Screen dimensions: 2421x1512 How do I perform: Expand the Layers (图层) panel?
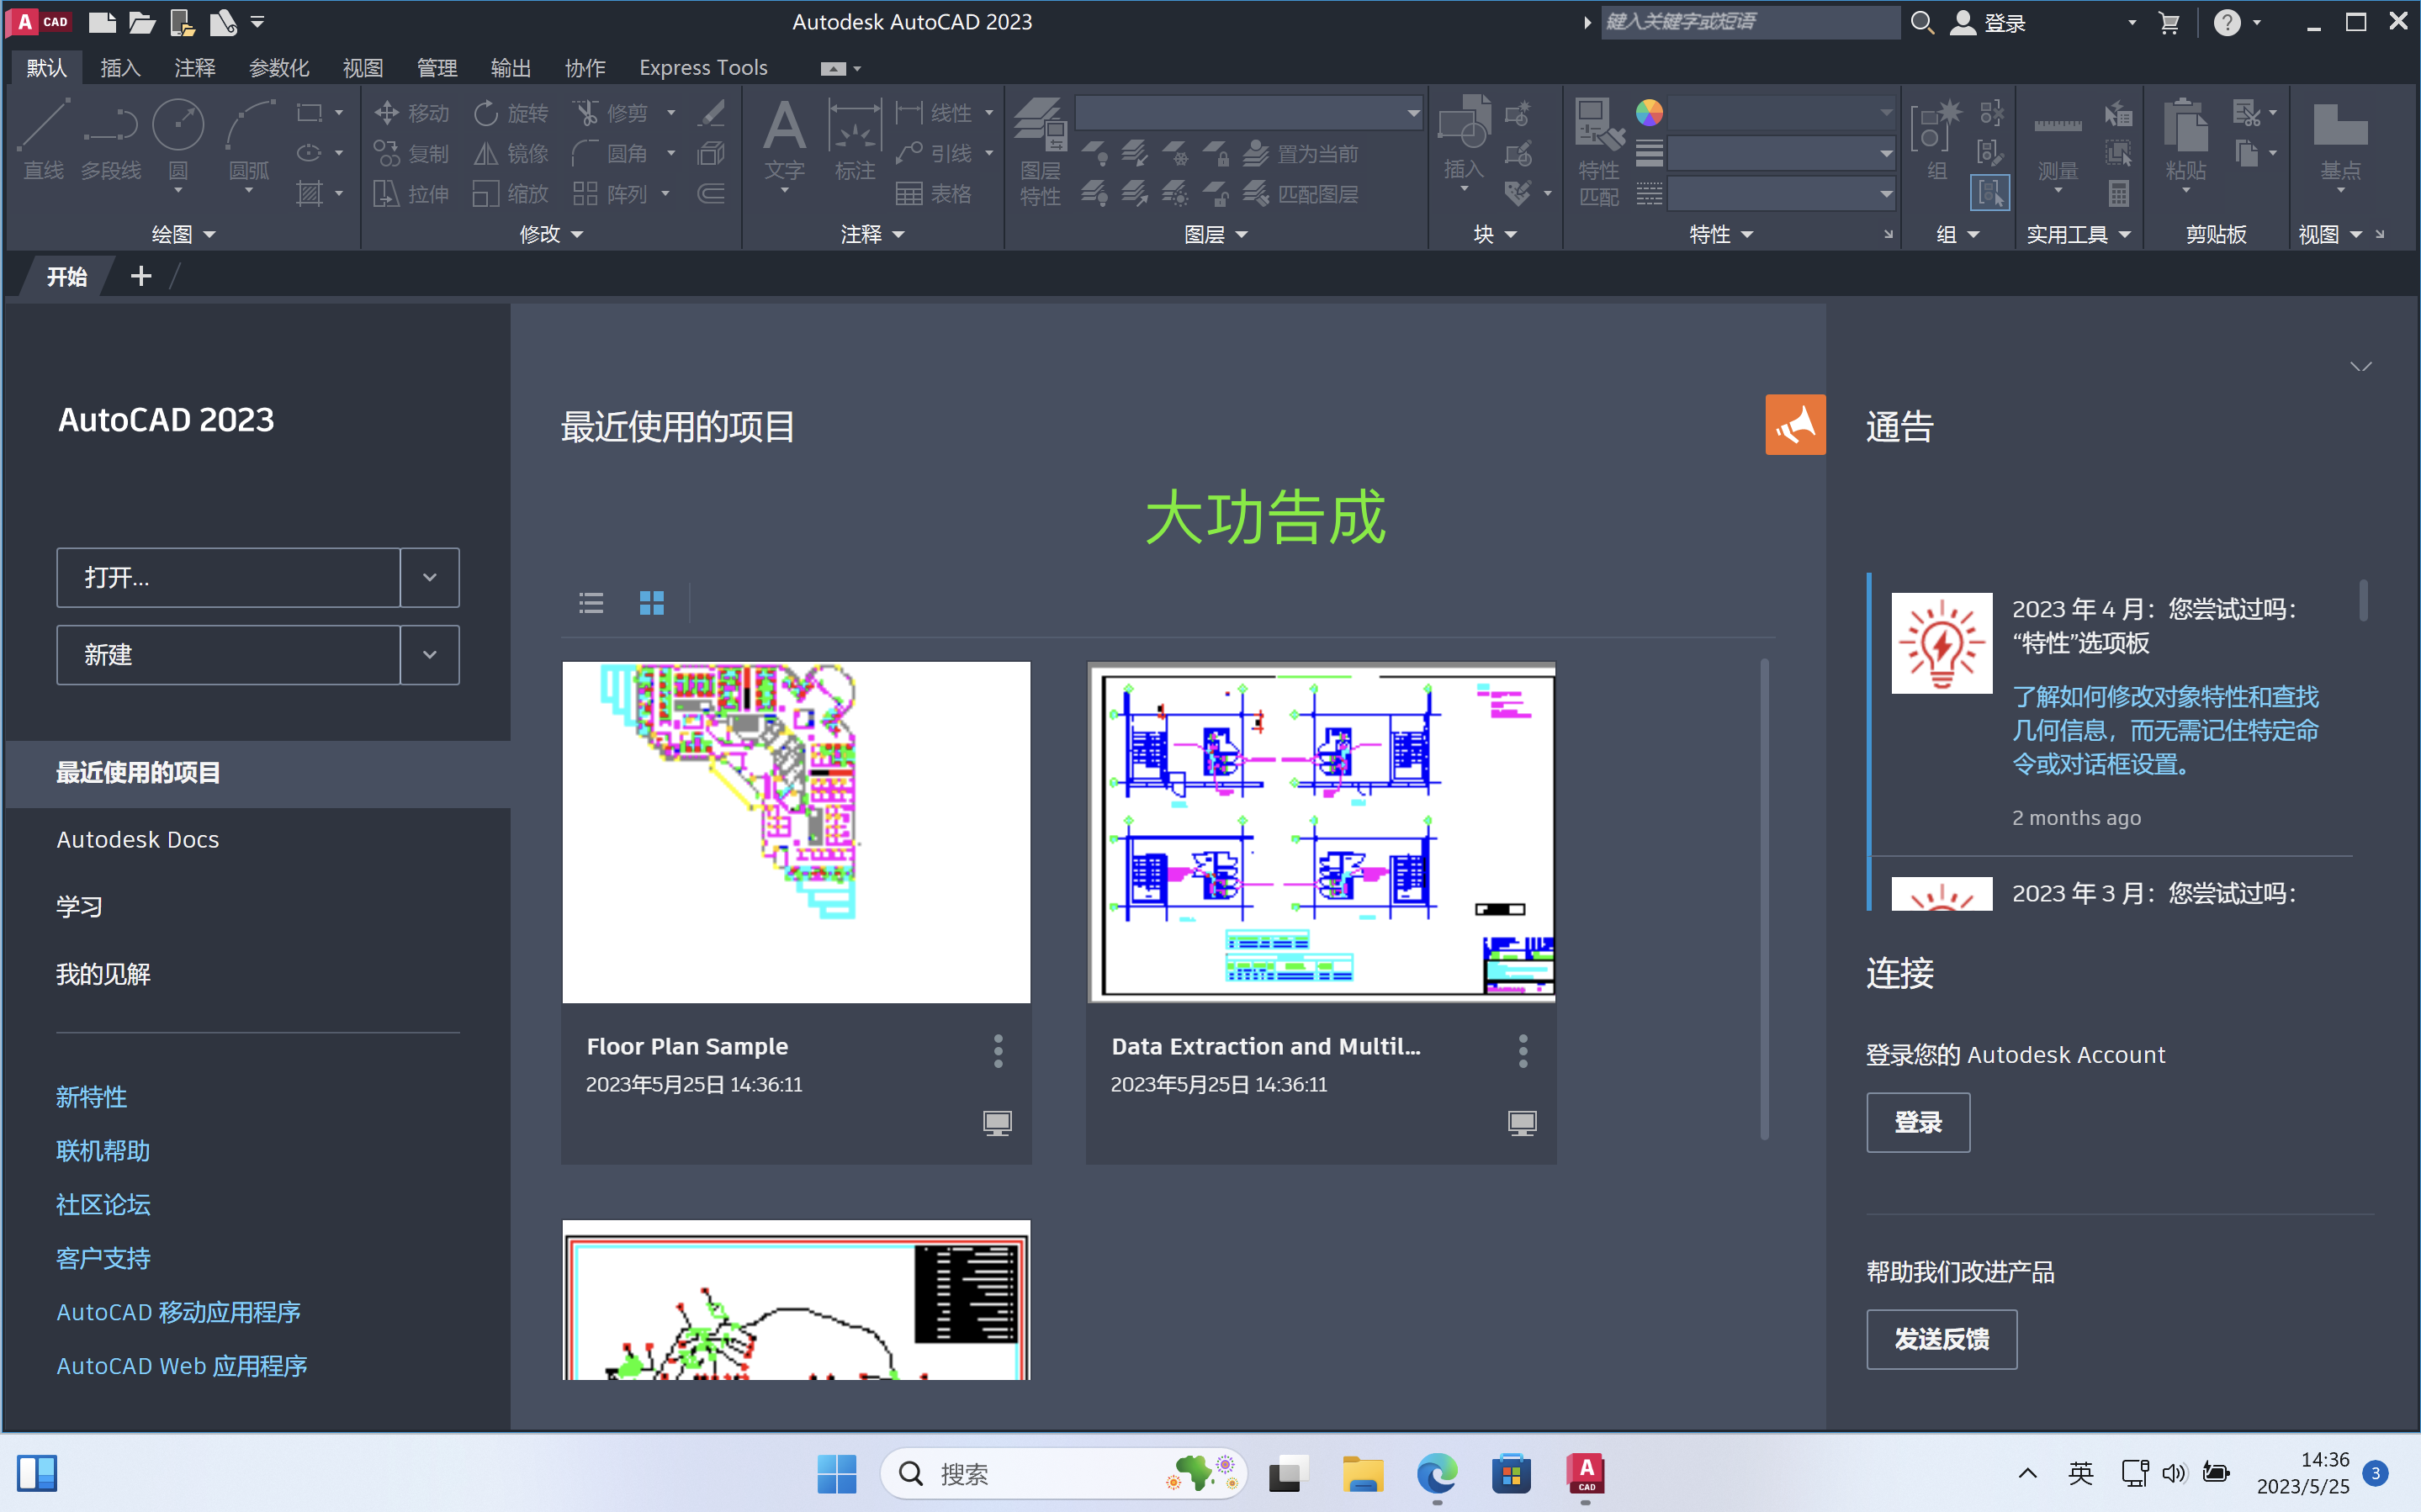[1216, 234]
